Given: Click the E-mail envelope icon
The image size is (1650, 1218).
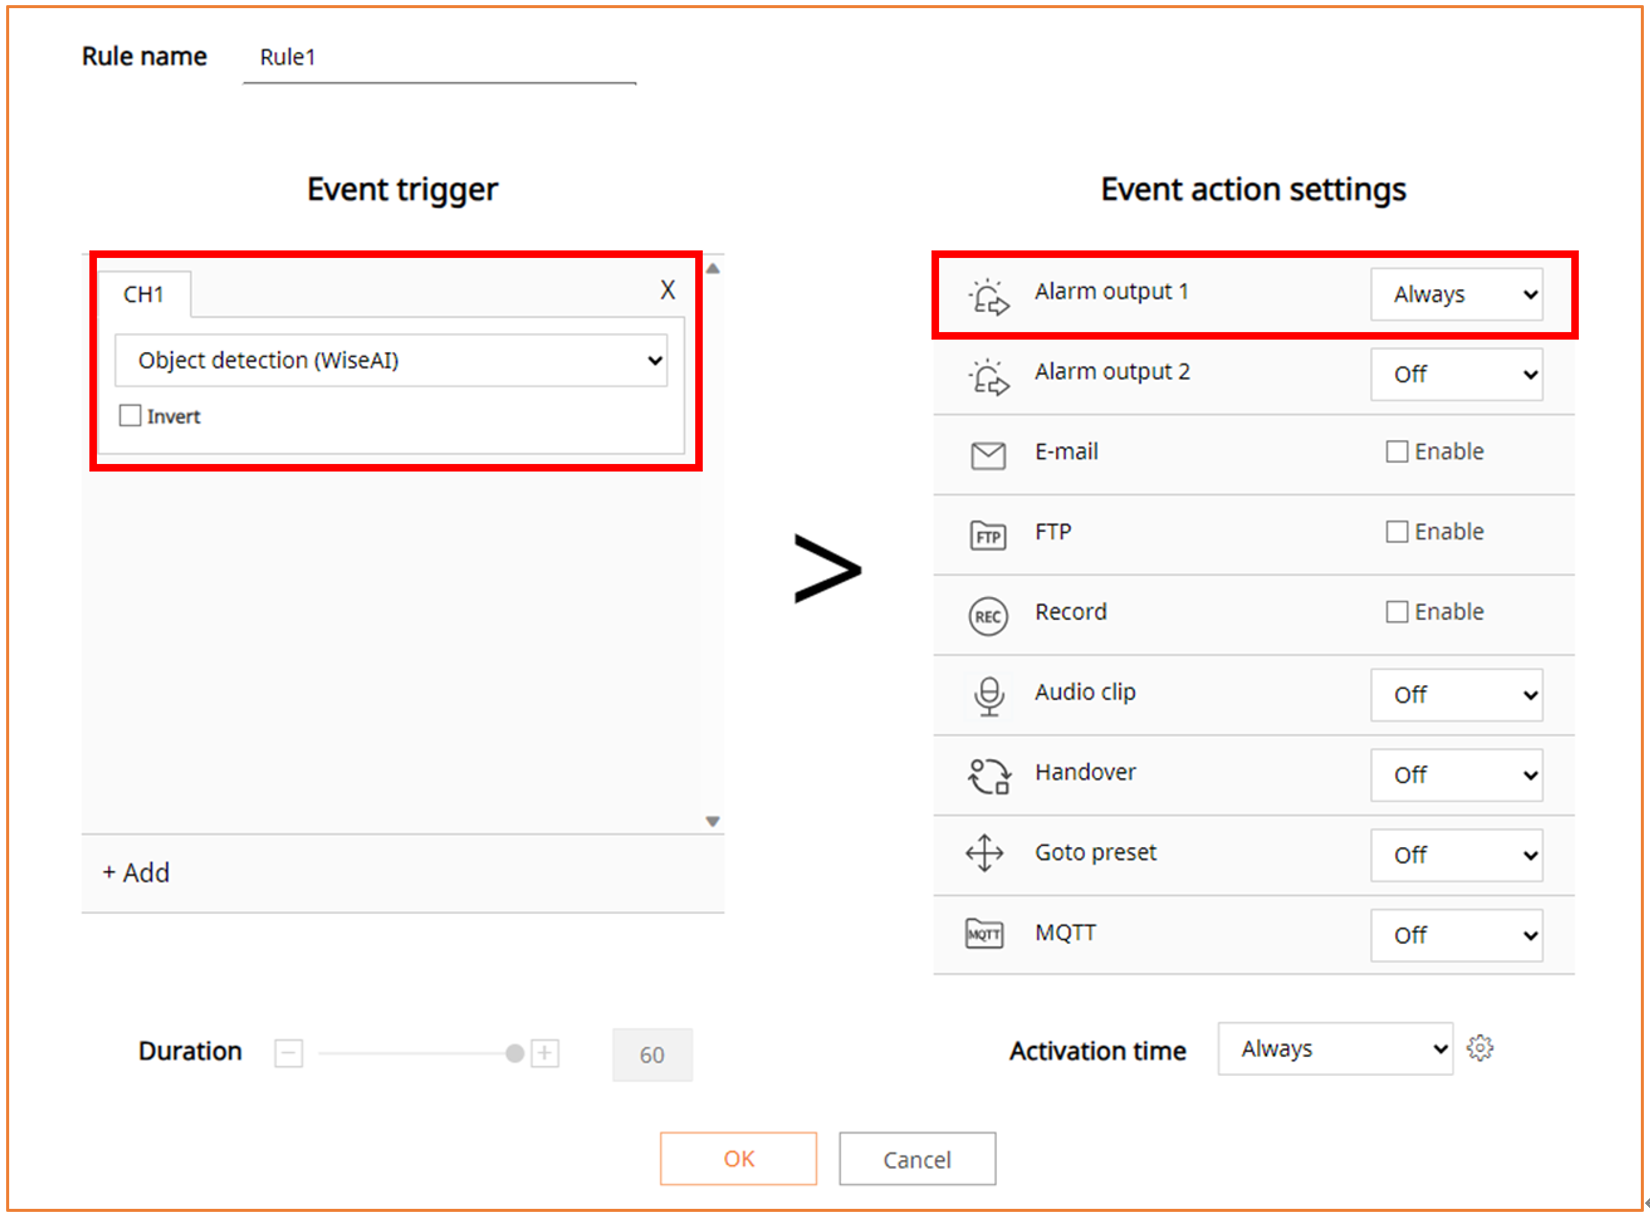Looking at the screenshot, I should [988, 455].
